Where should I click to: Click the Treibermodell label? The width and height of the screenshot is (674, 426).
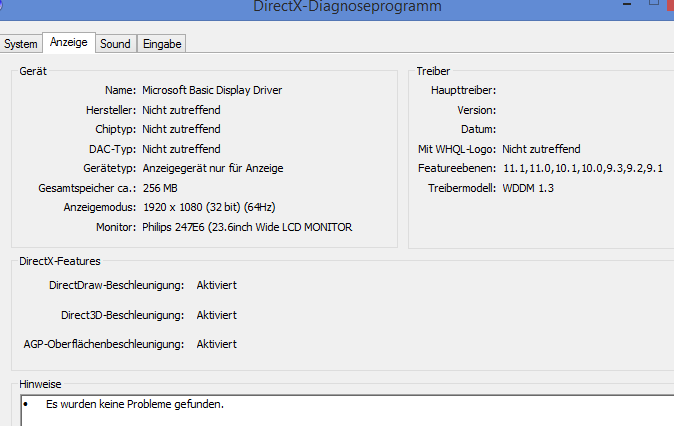click(x=462, y=188)
